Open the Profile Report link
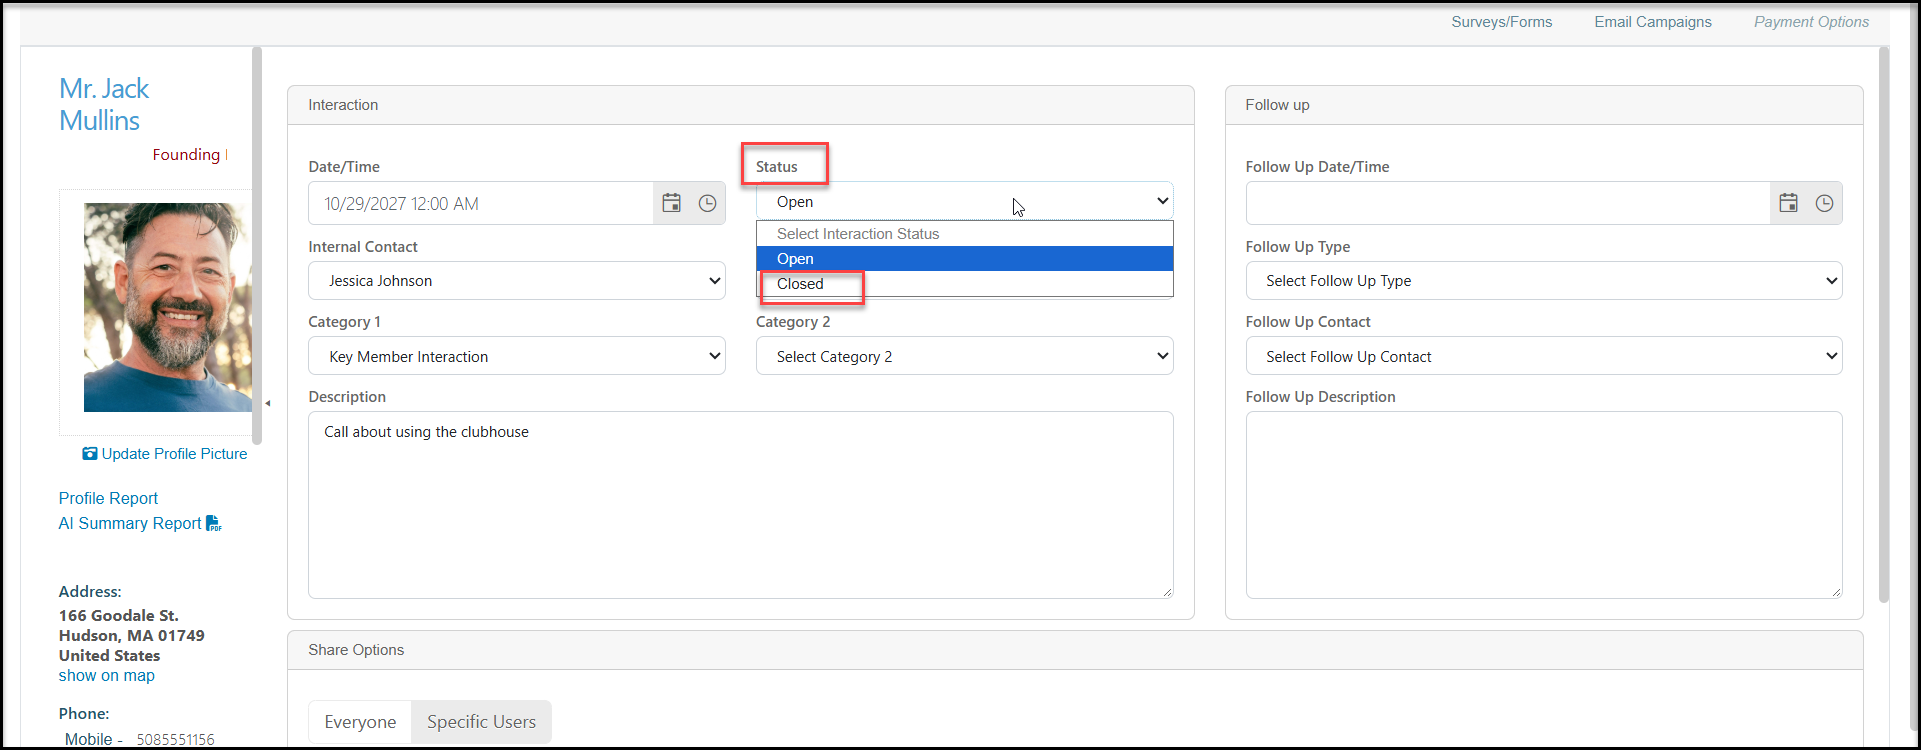Image resolution: width=1921 pixels, height=750 pixels. pos(108,498)
